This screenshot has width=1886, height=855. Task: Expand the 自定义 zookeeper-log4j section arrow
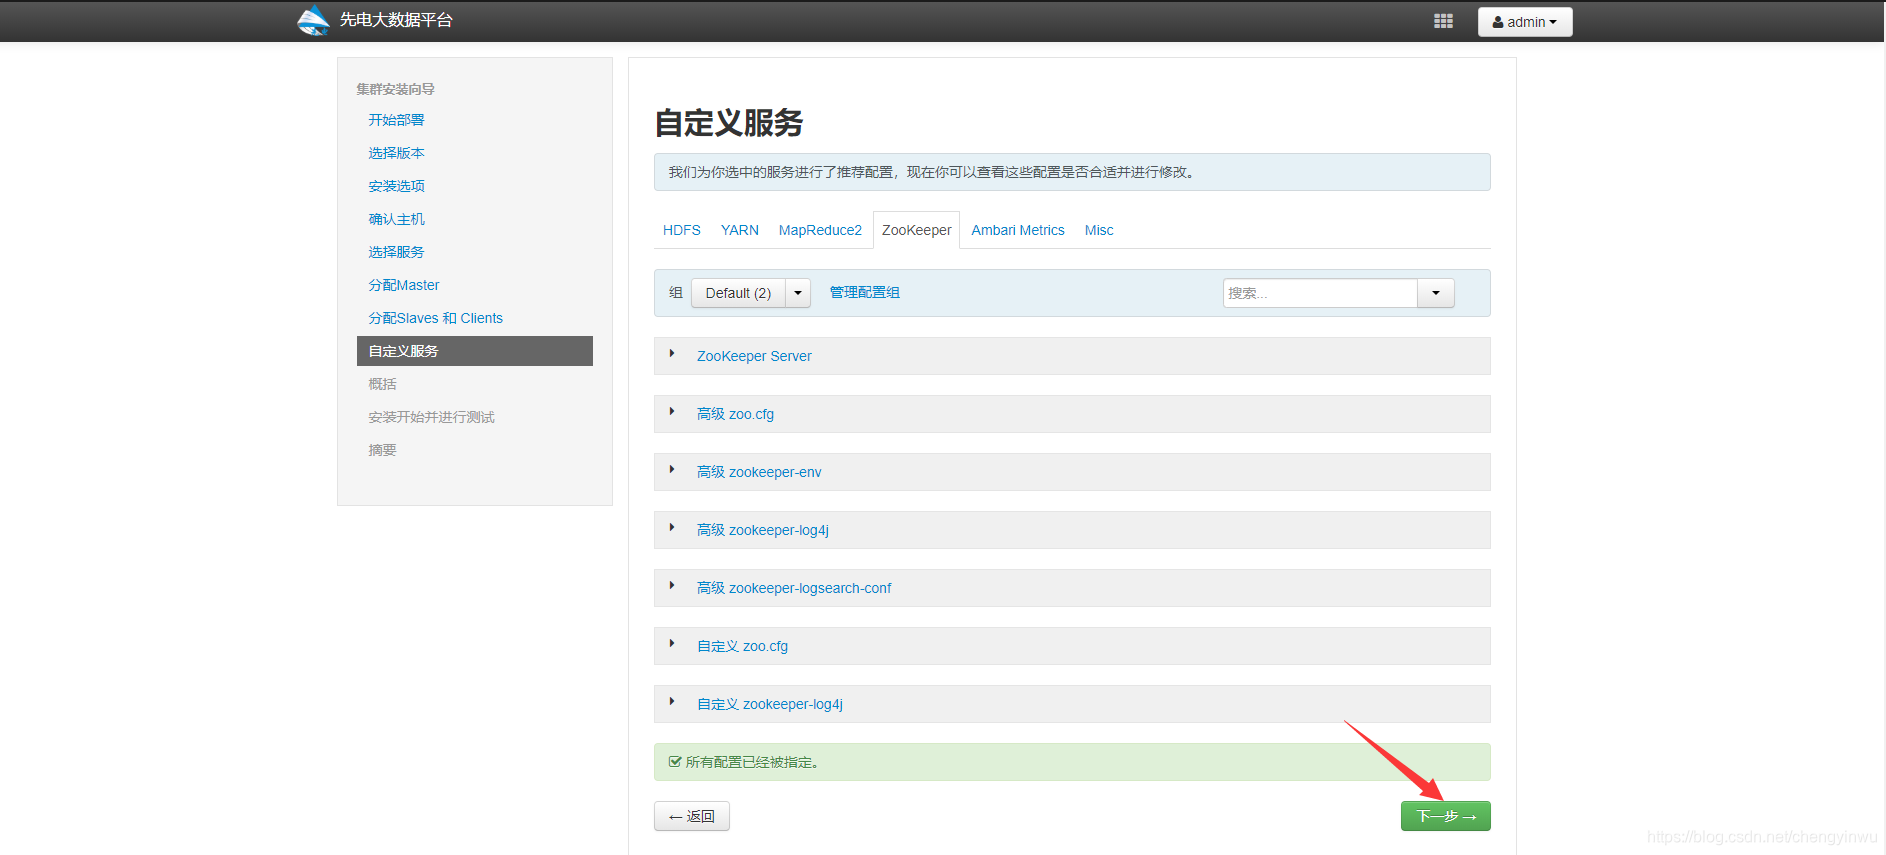point(672,702)
